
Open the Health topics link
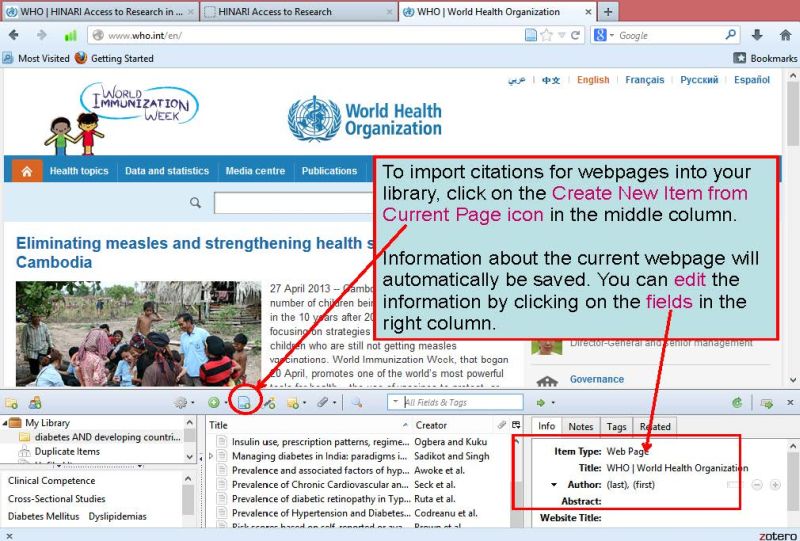point(79,171)
